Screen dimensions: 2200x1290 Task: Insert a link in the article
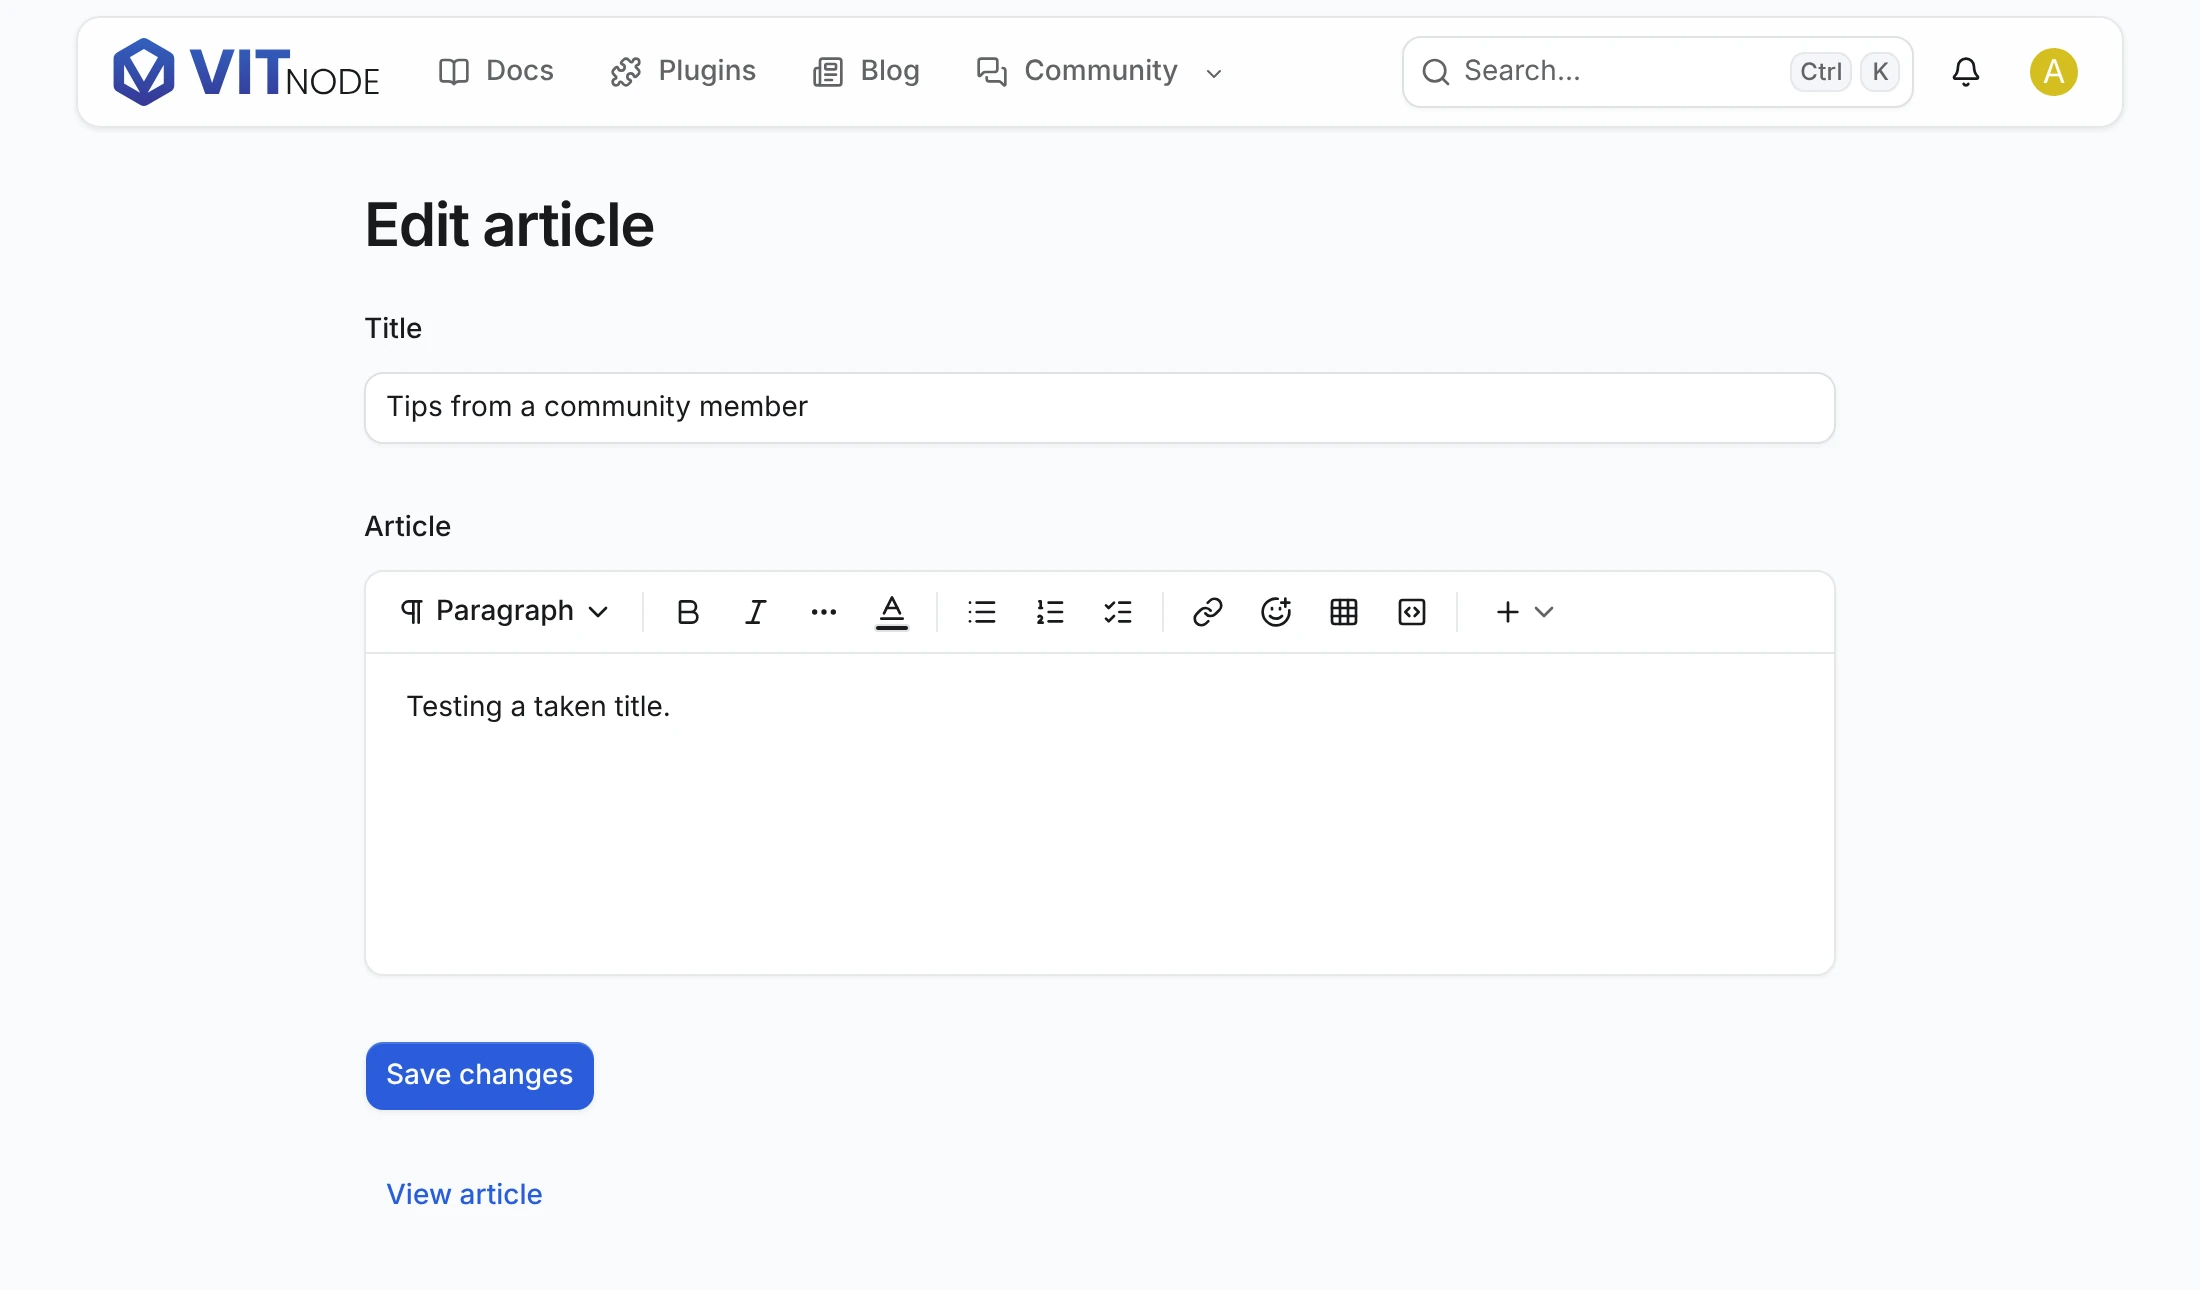coord(1208,612)
